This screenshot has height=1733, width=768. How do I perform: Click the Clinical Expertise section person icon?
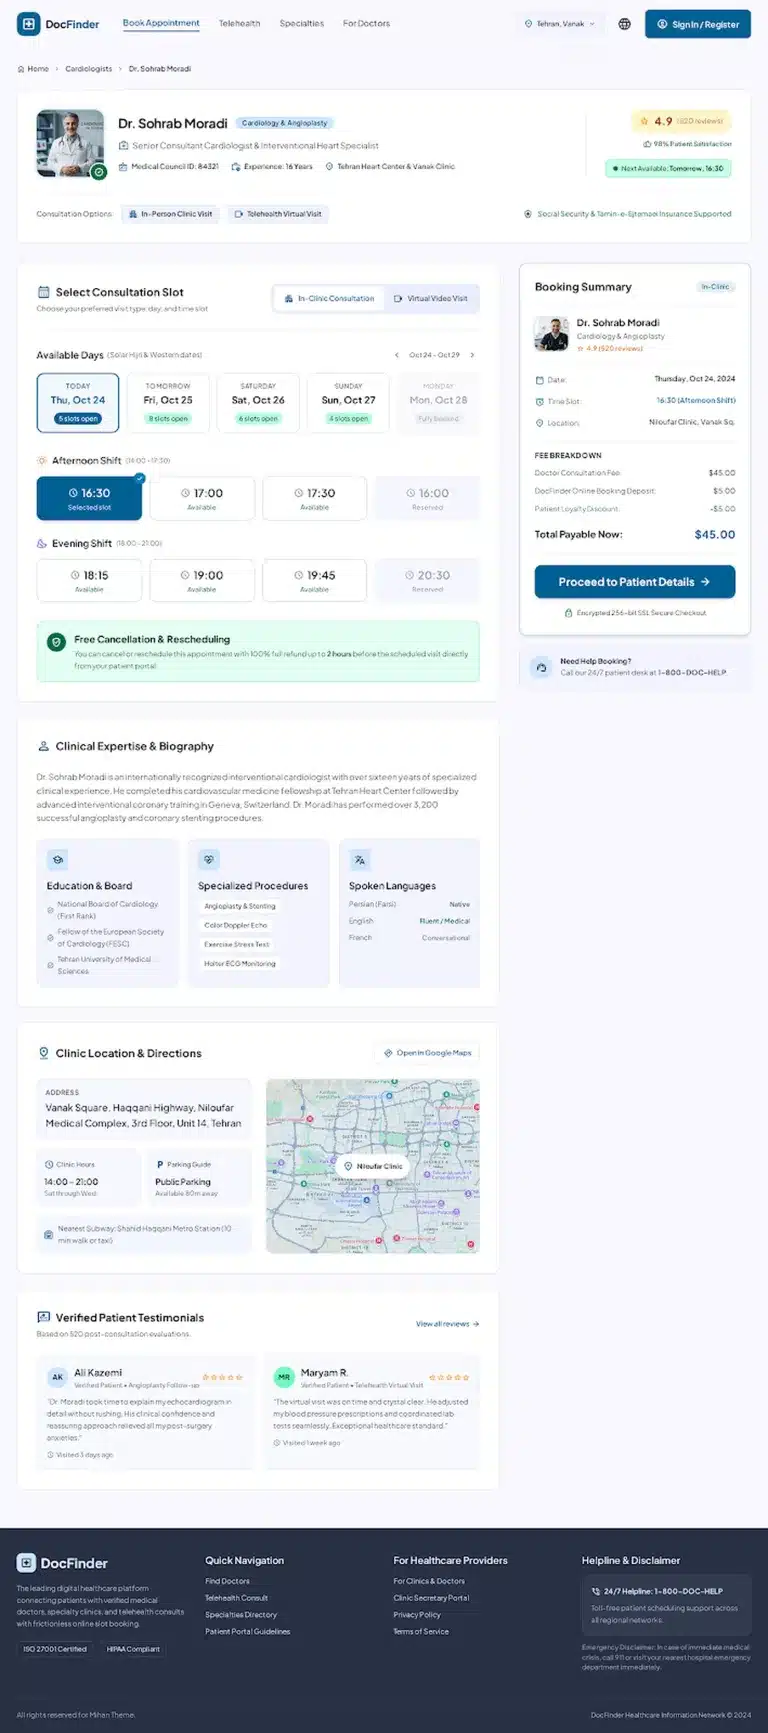(43, 746)
